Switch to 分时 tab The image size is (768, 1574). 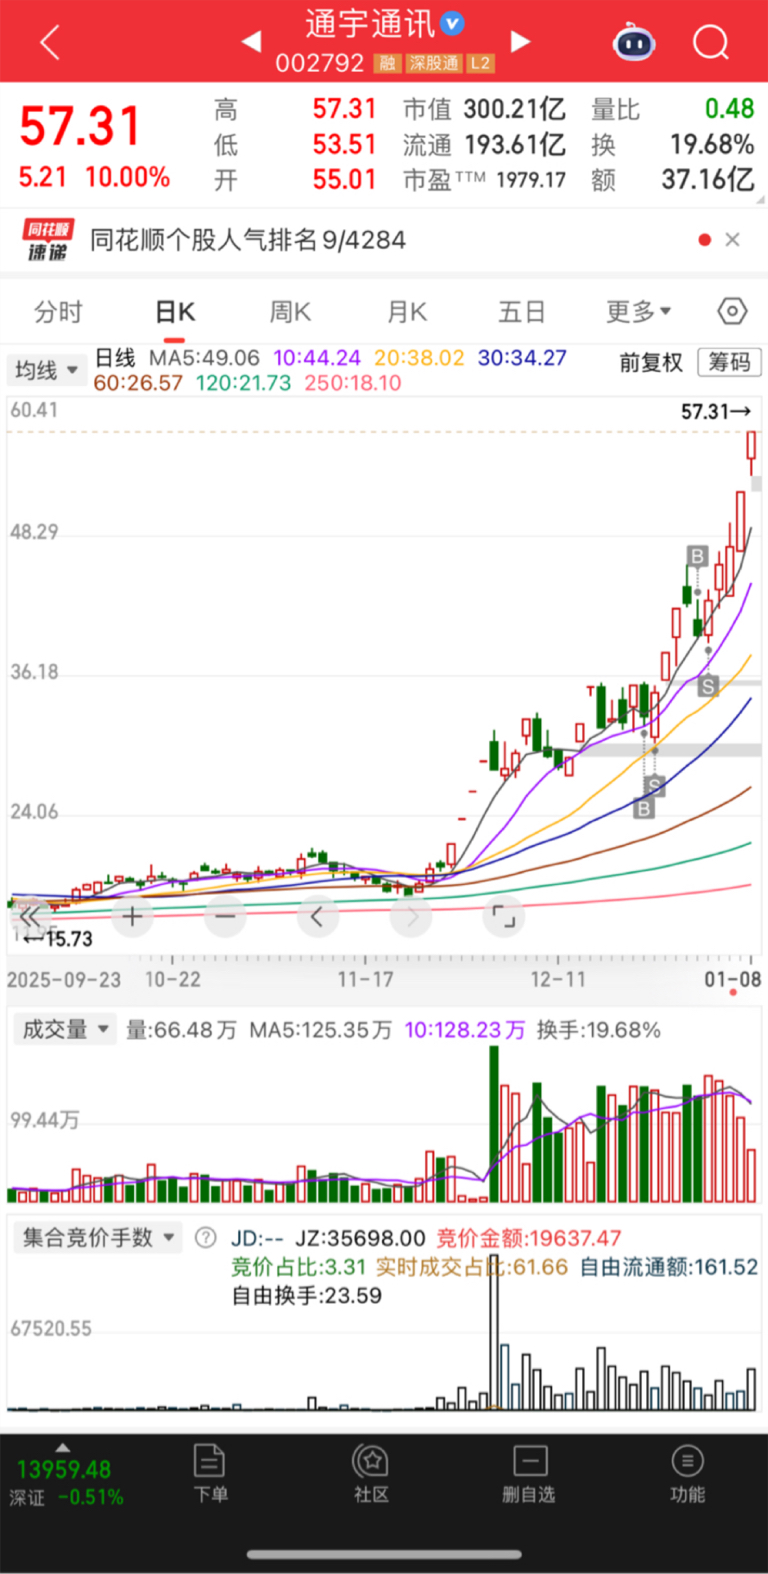coord(58,312)
